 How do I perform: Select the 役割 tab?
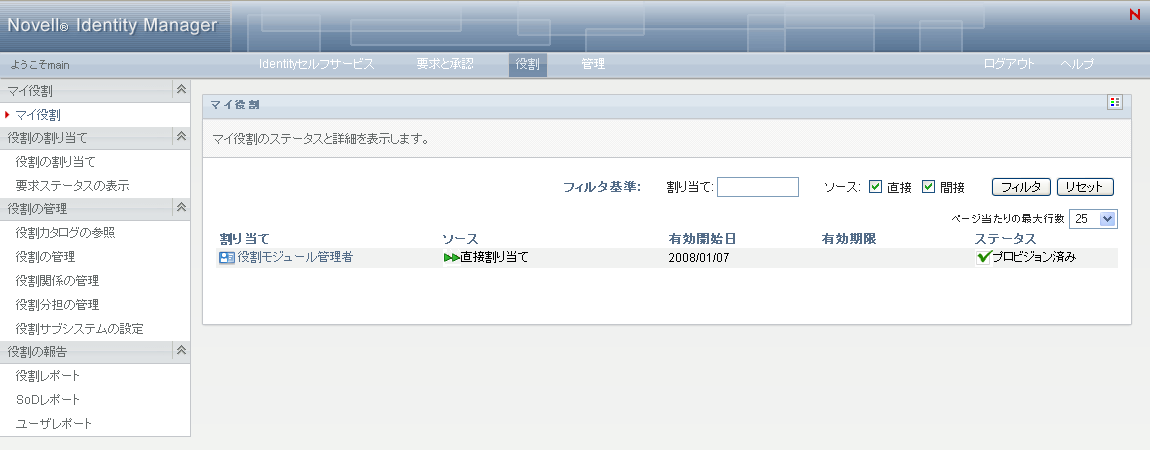[x=527, y=64]
